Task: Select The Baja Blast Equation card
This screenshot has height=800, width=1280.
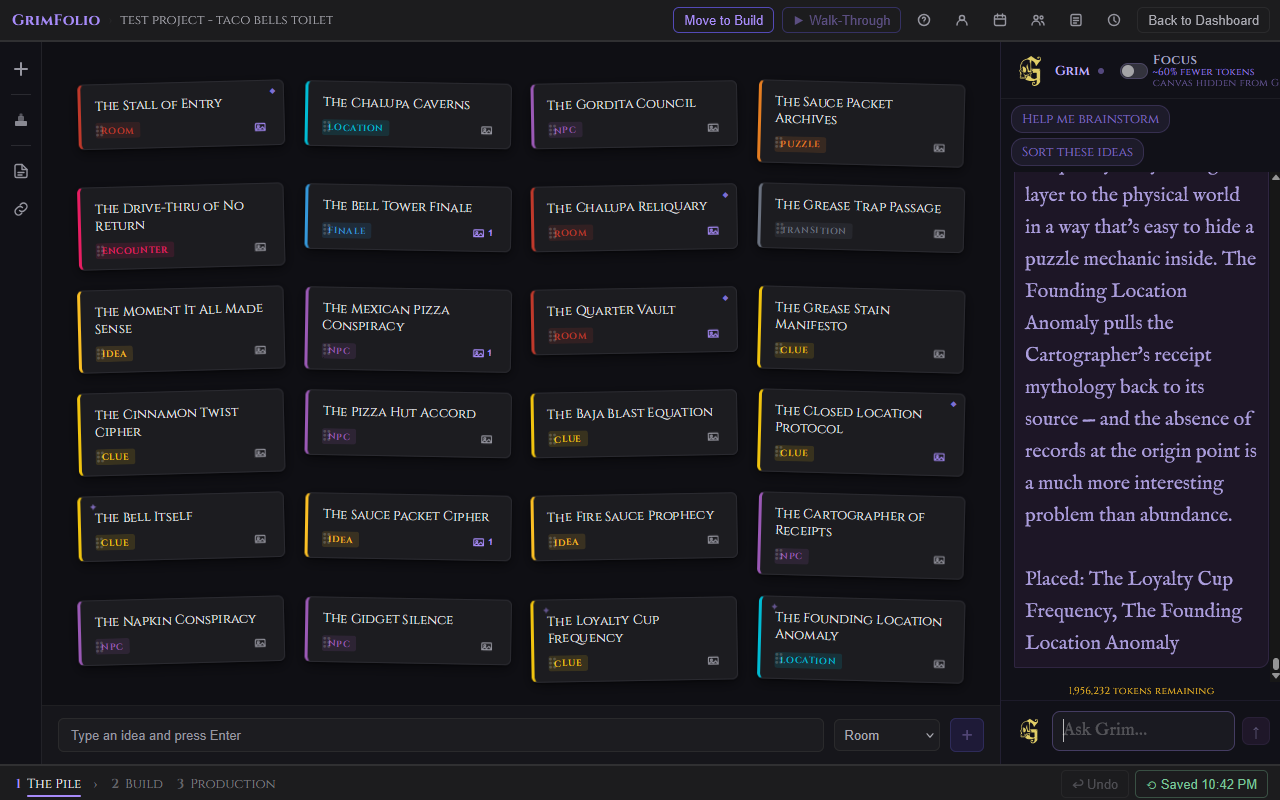Action: tap(634, 425)
